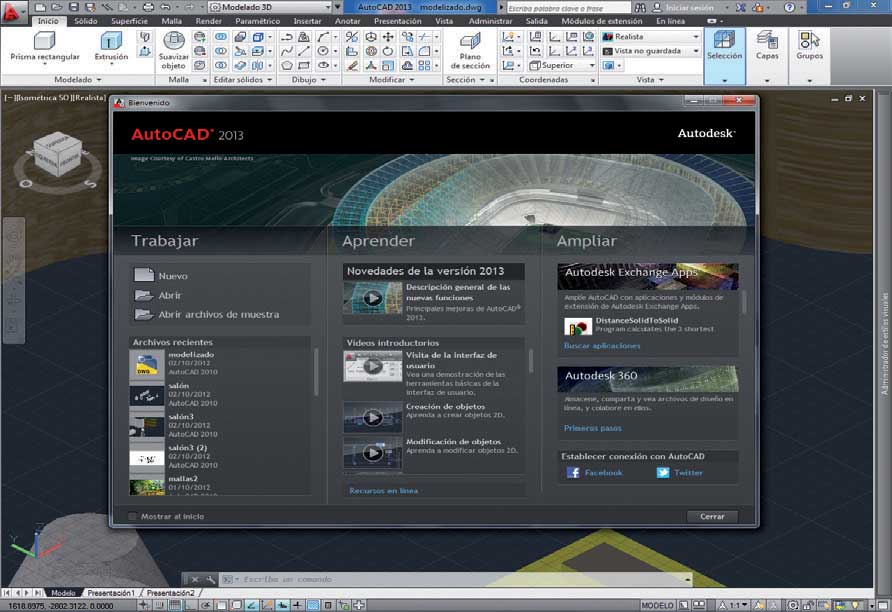Close the command line with its X icon
The image size is (892, 612).
195,579
